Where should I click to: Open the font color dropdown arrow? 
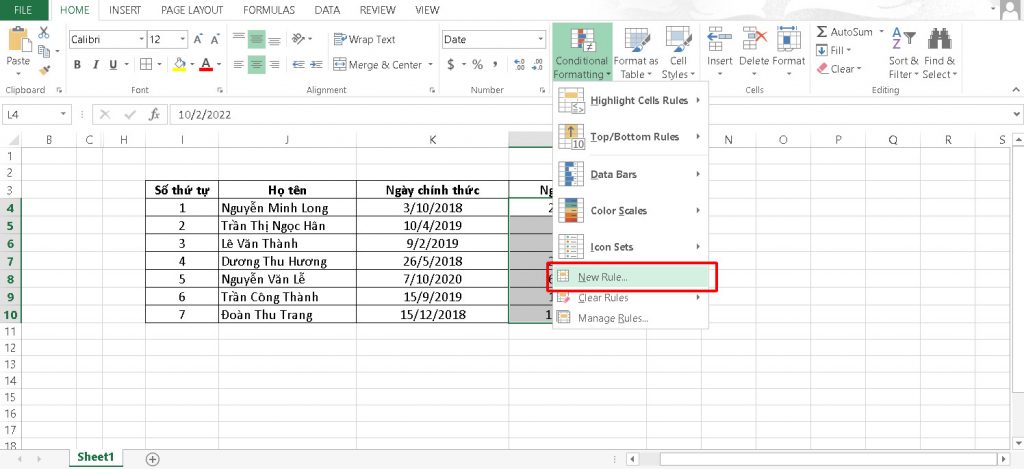pyautogui.click(x=219, y=65)
